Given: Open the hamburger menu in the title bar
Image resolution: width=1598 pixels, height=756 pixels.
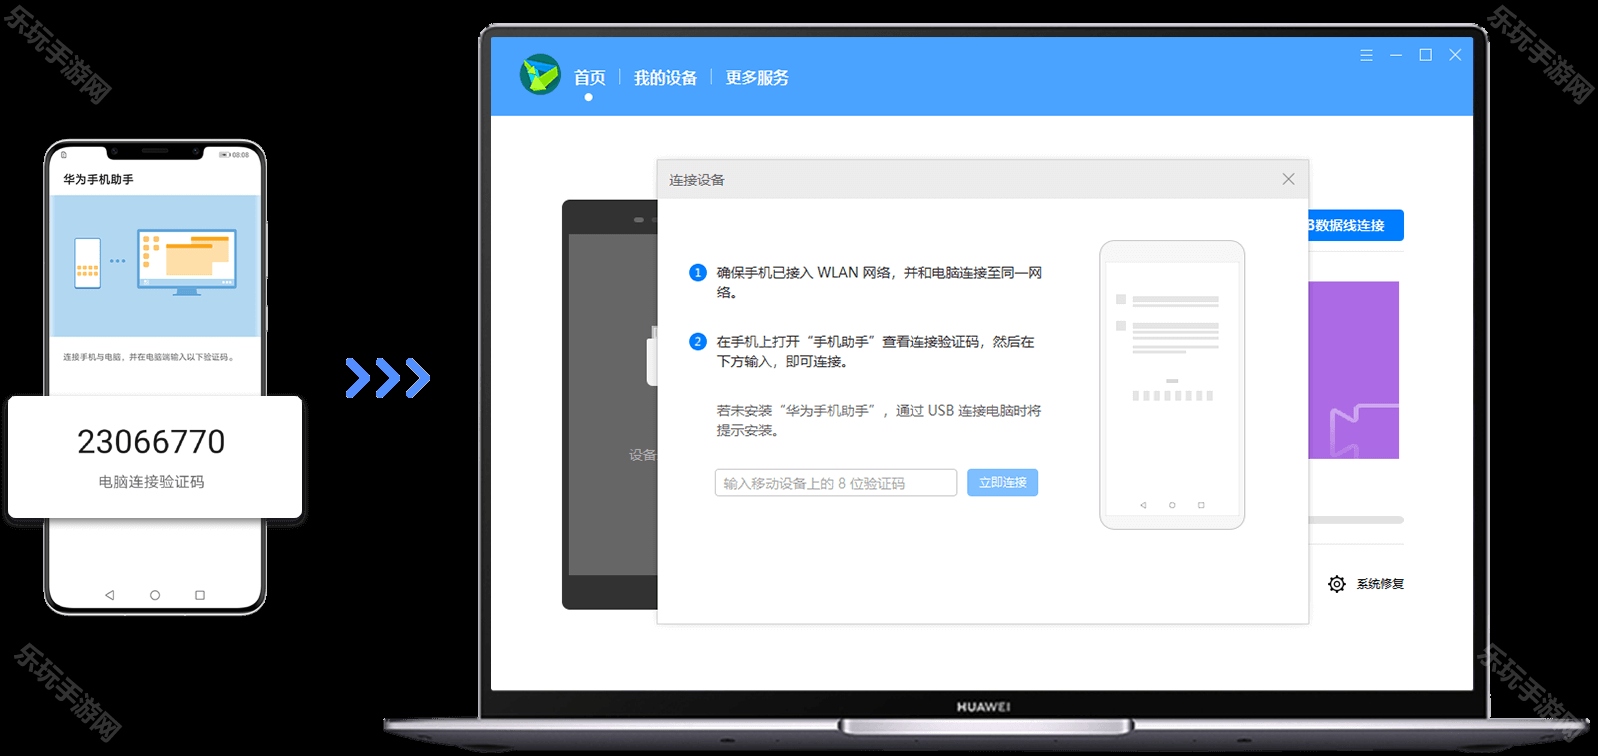Looking at the screenshot, I should tap(1366, 55).
